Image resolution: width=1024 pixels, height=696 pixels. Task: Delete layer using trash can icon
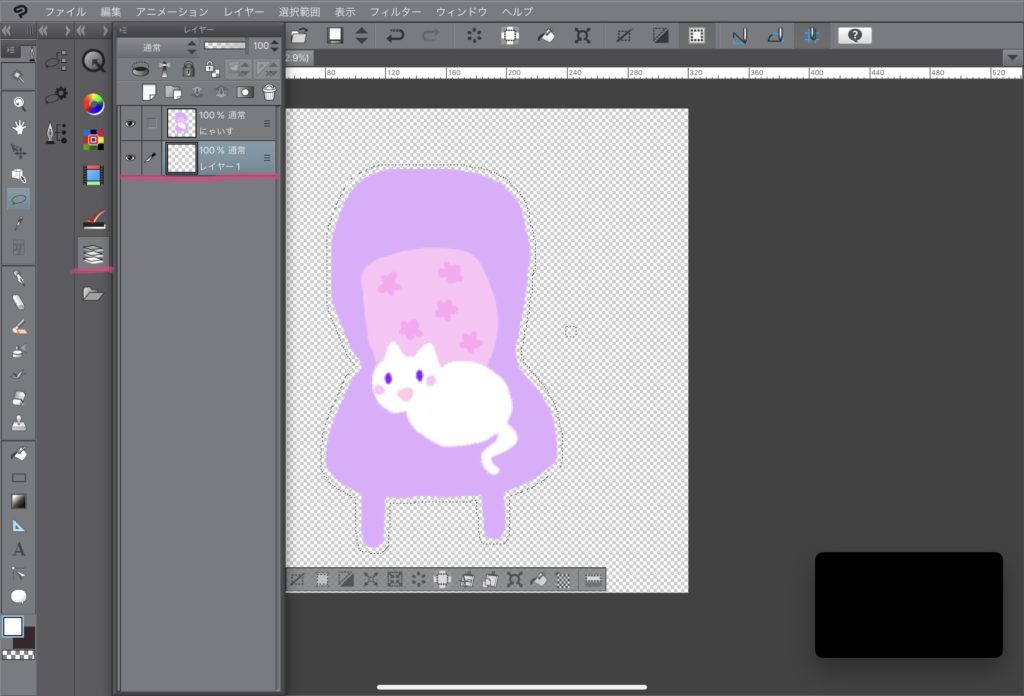269,92
